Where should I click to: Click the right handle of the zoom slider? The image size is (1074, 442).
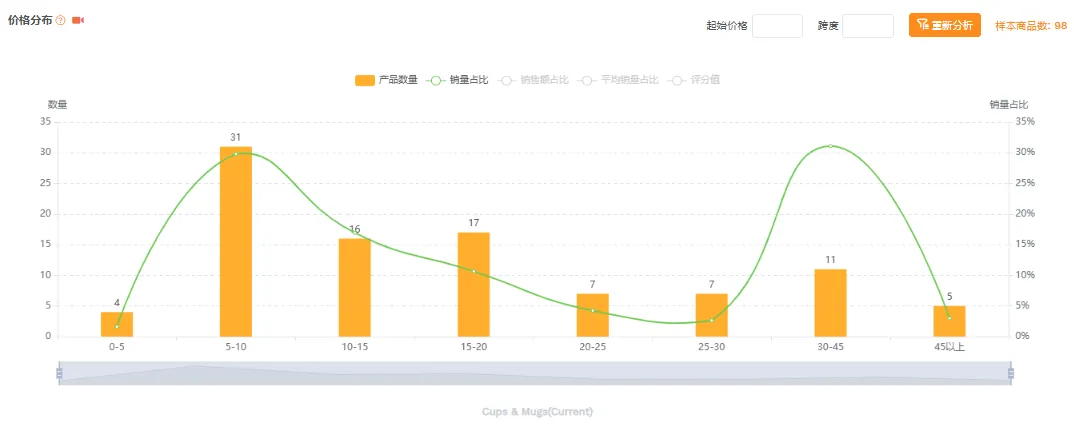point(1011,373)
